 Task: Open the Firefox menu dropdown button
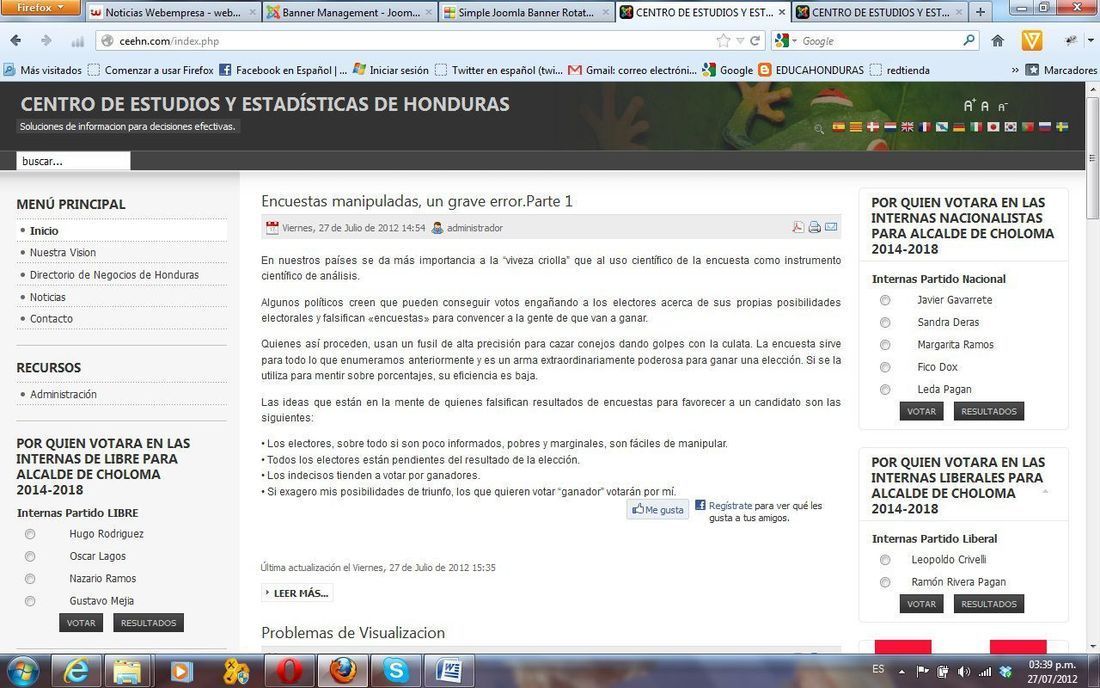41,8
